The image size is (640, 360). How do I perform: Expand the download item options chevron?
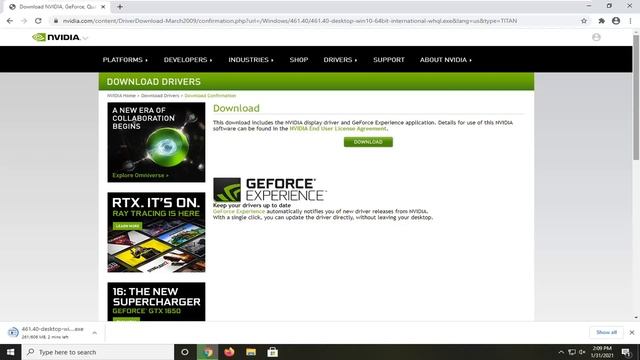[x=95, y=333]
